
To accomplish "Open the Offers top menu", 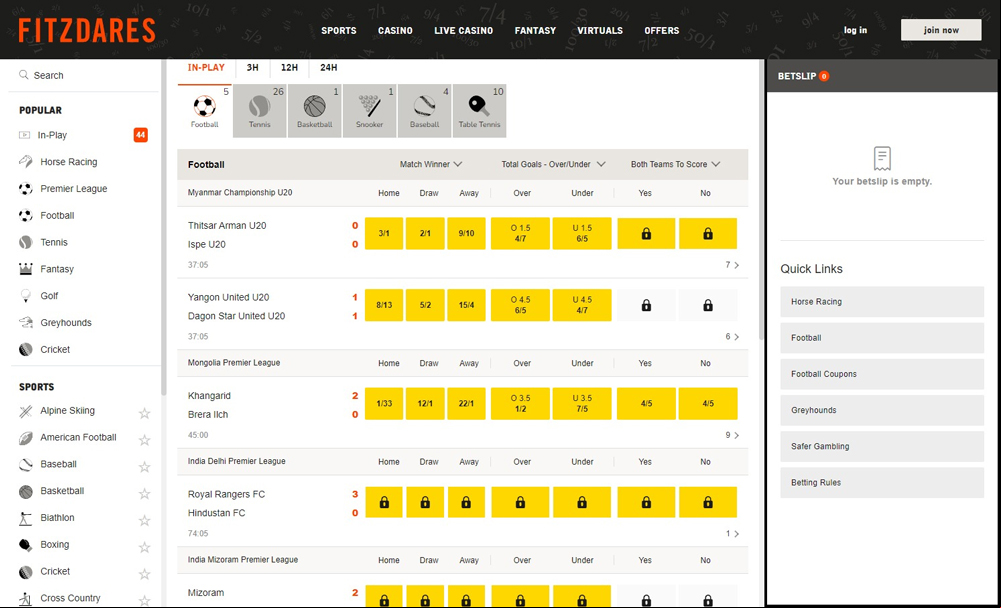I will click(662, 30).
